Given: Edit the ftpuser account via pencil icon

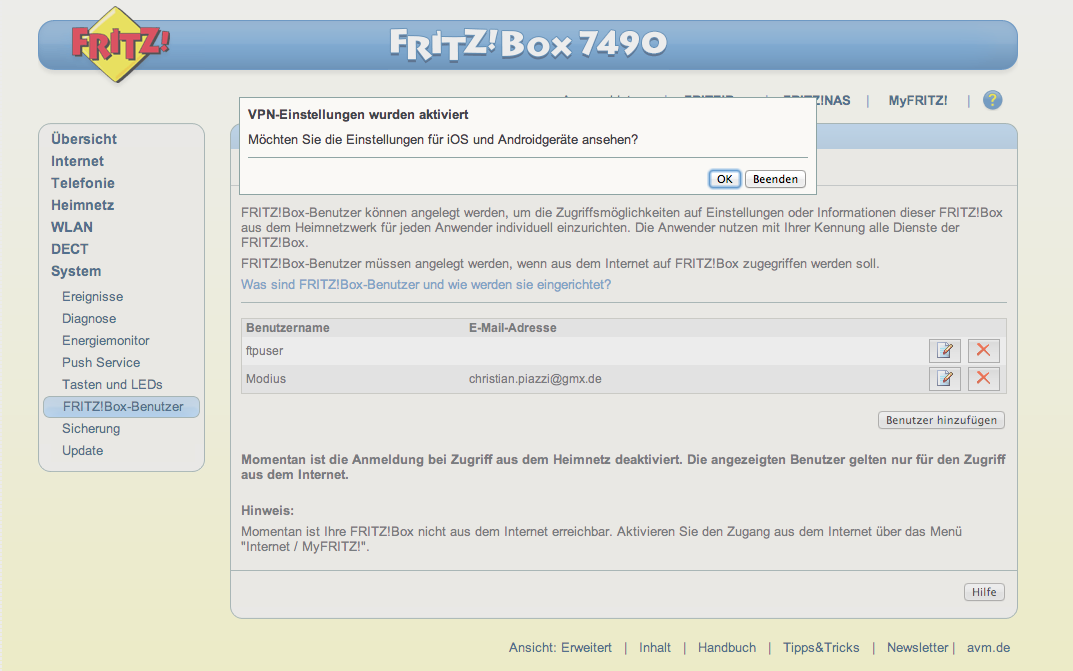Looking at the screenshot, I should (944, 351).
